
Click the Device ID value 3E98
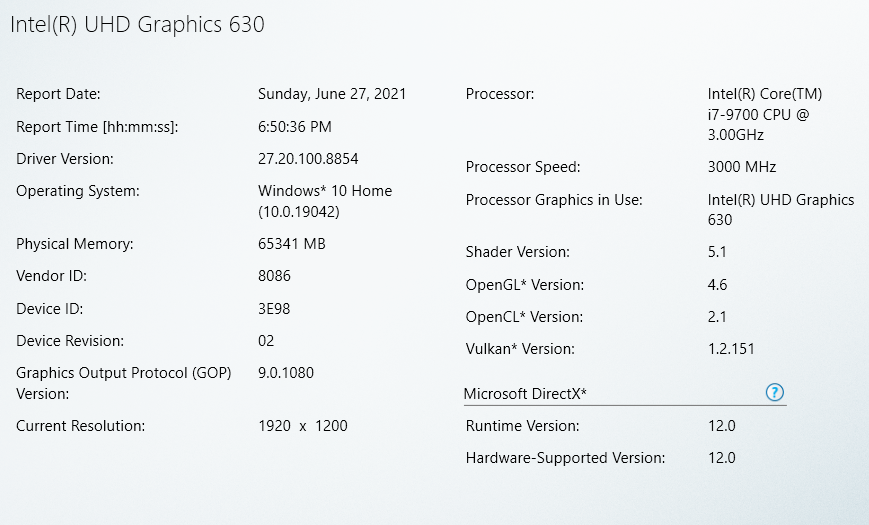tap(274, 309)
